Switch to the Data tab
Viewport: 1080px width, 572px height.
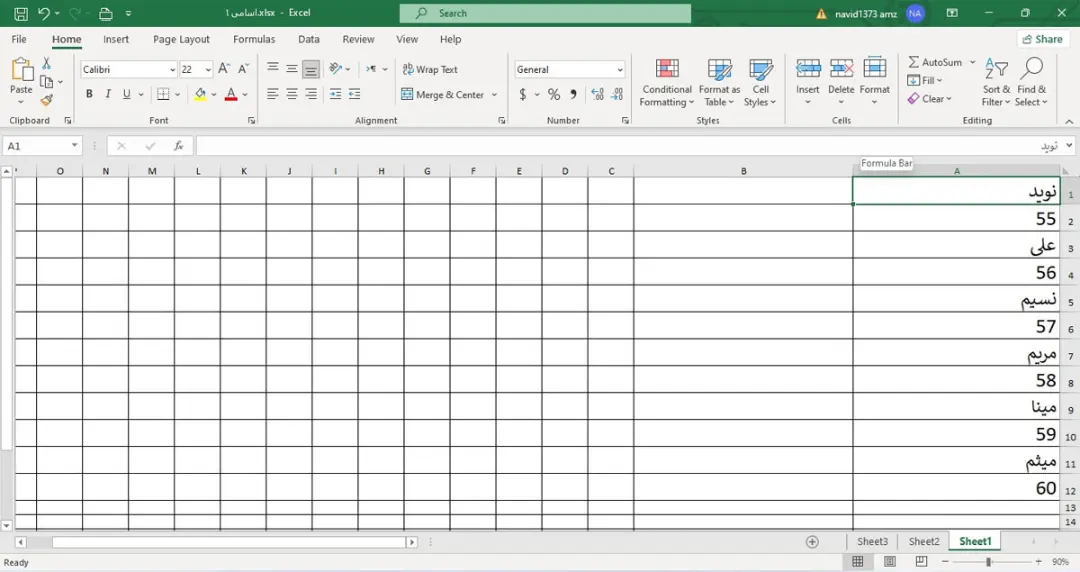pyautogui.click(x=309, y=39)
